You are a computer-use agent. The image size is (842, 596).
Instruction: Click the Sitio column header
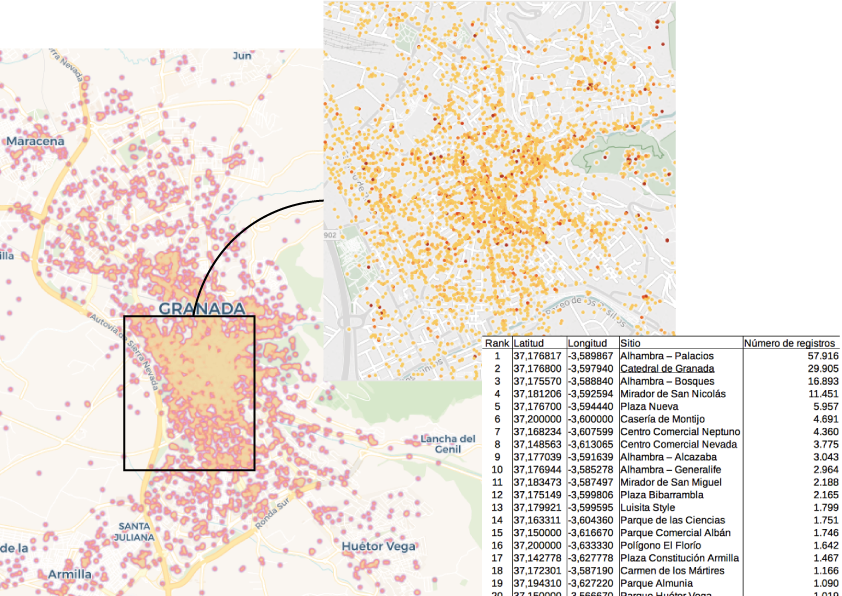[630, 343]
